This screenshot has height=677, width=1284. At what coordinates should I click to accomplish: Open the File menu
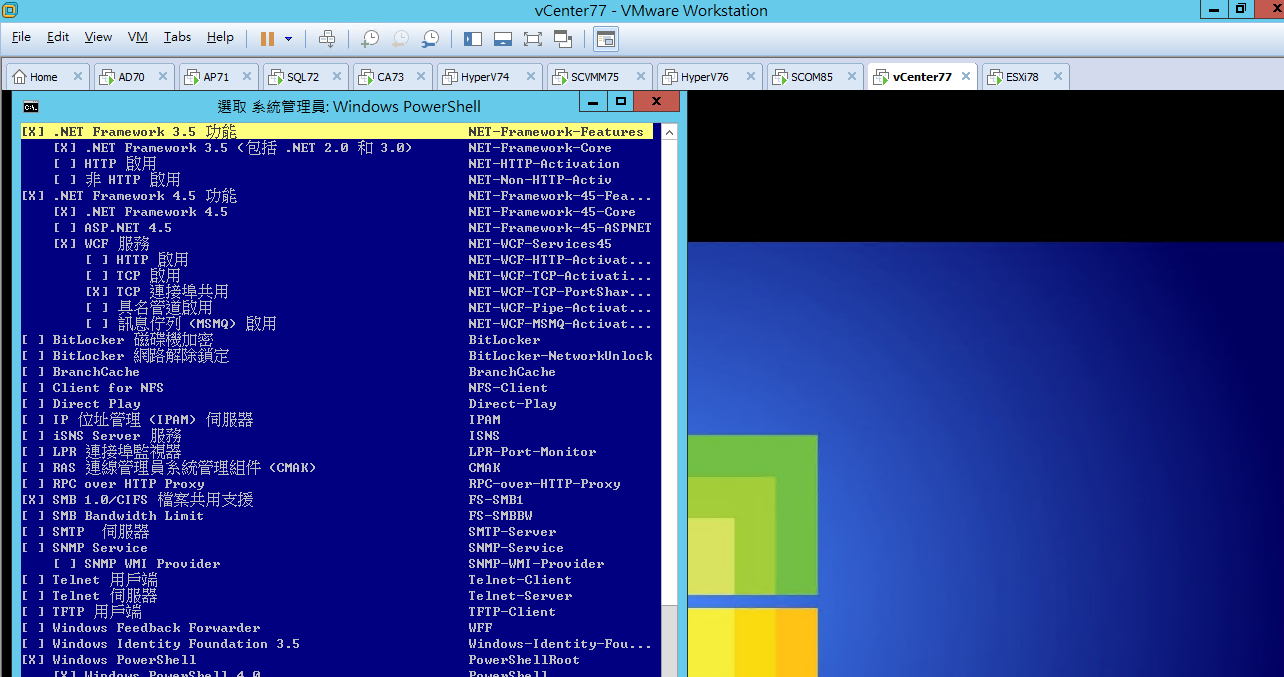tap(21, 37)
